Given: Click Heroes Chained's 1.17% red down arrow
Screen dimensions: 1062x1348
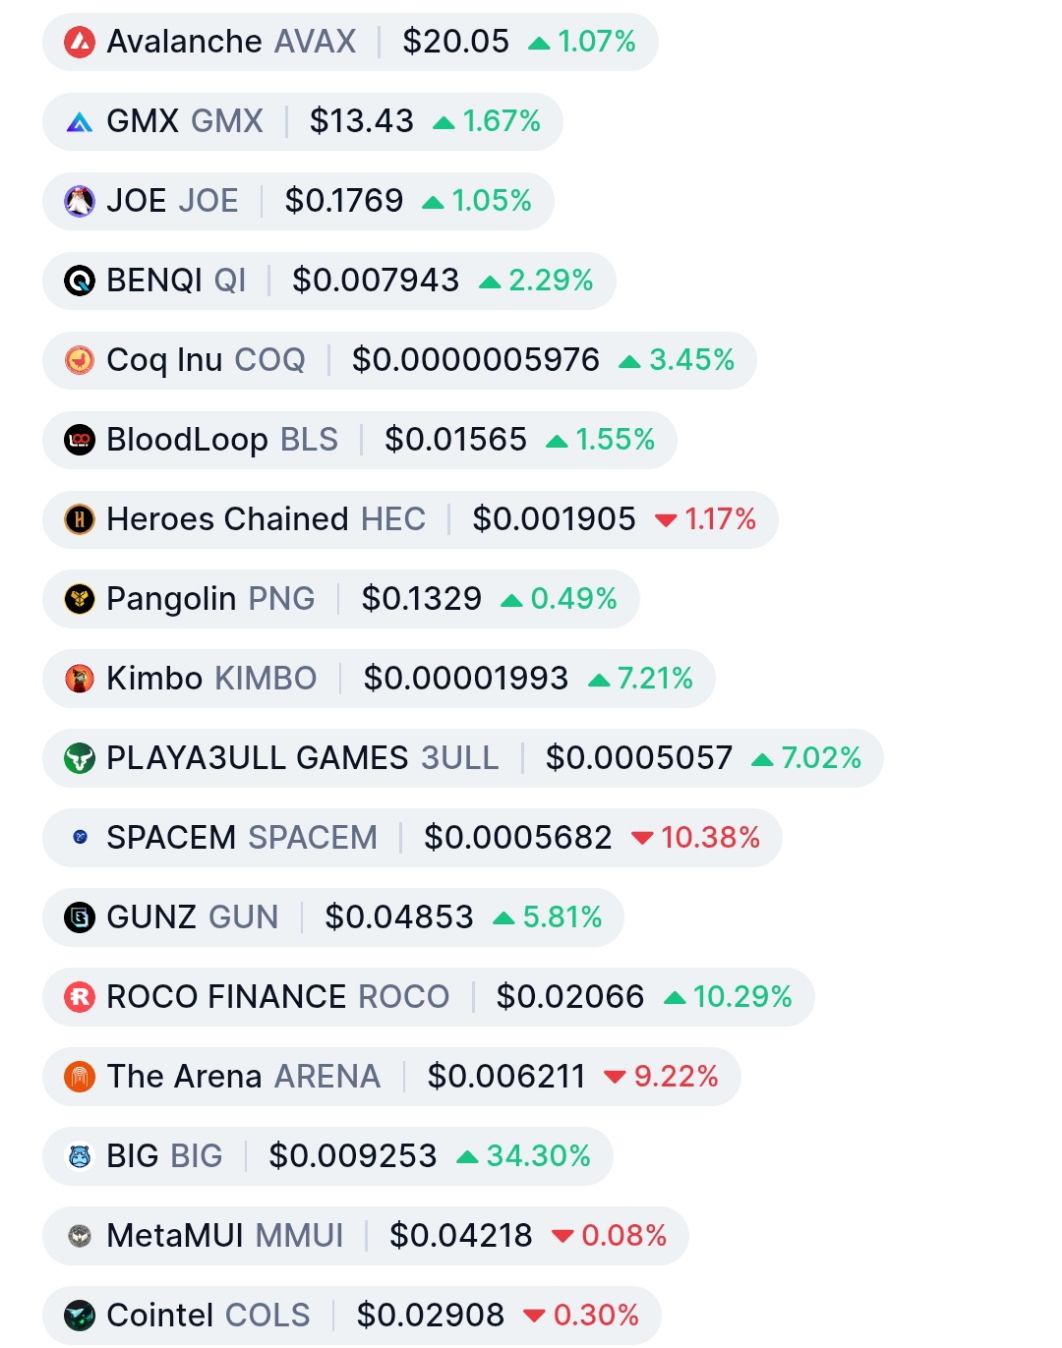Looking at the screenshot, I should pos(666,521).
